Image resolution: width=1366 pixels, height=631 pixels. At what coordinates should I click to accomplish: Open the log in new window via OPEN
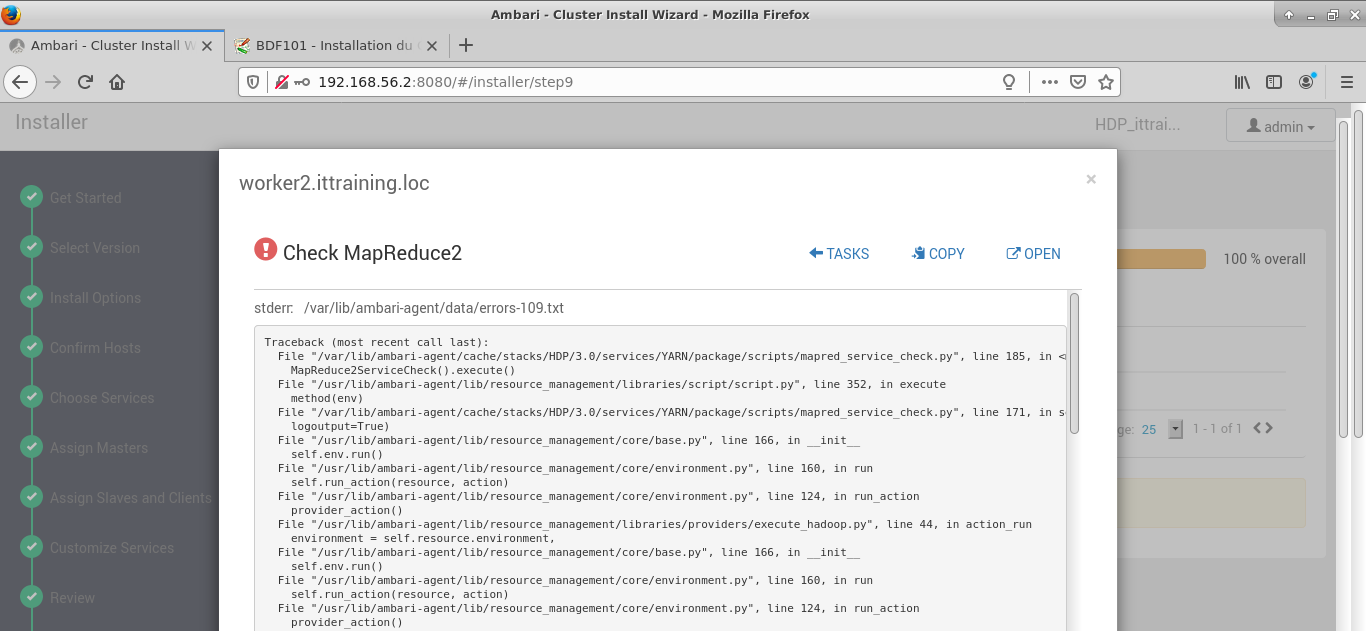coord(1033,254)
